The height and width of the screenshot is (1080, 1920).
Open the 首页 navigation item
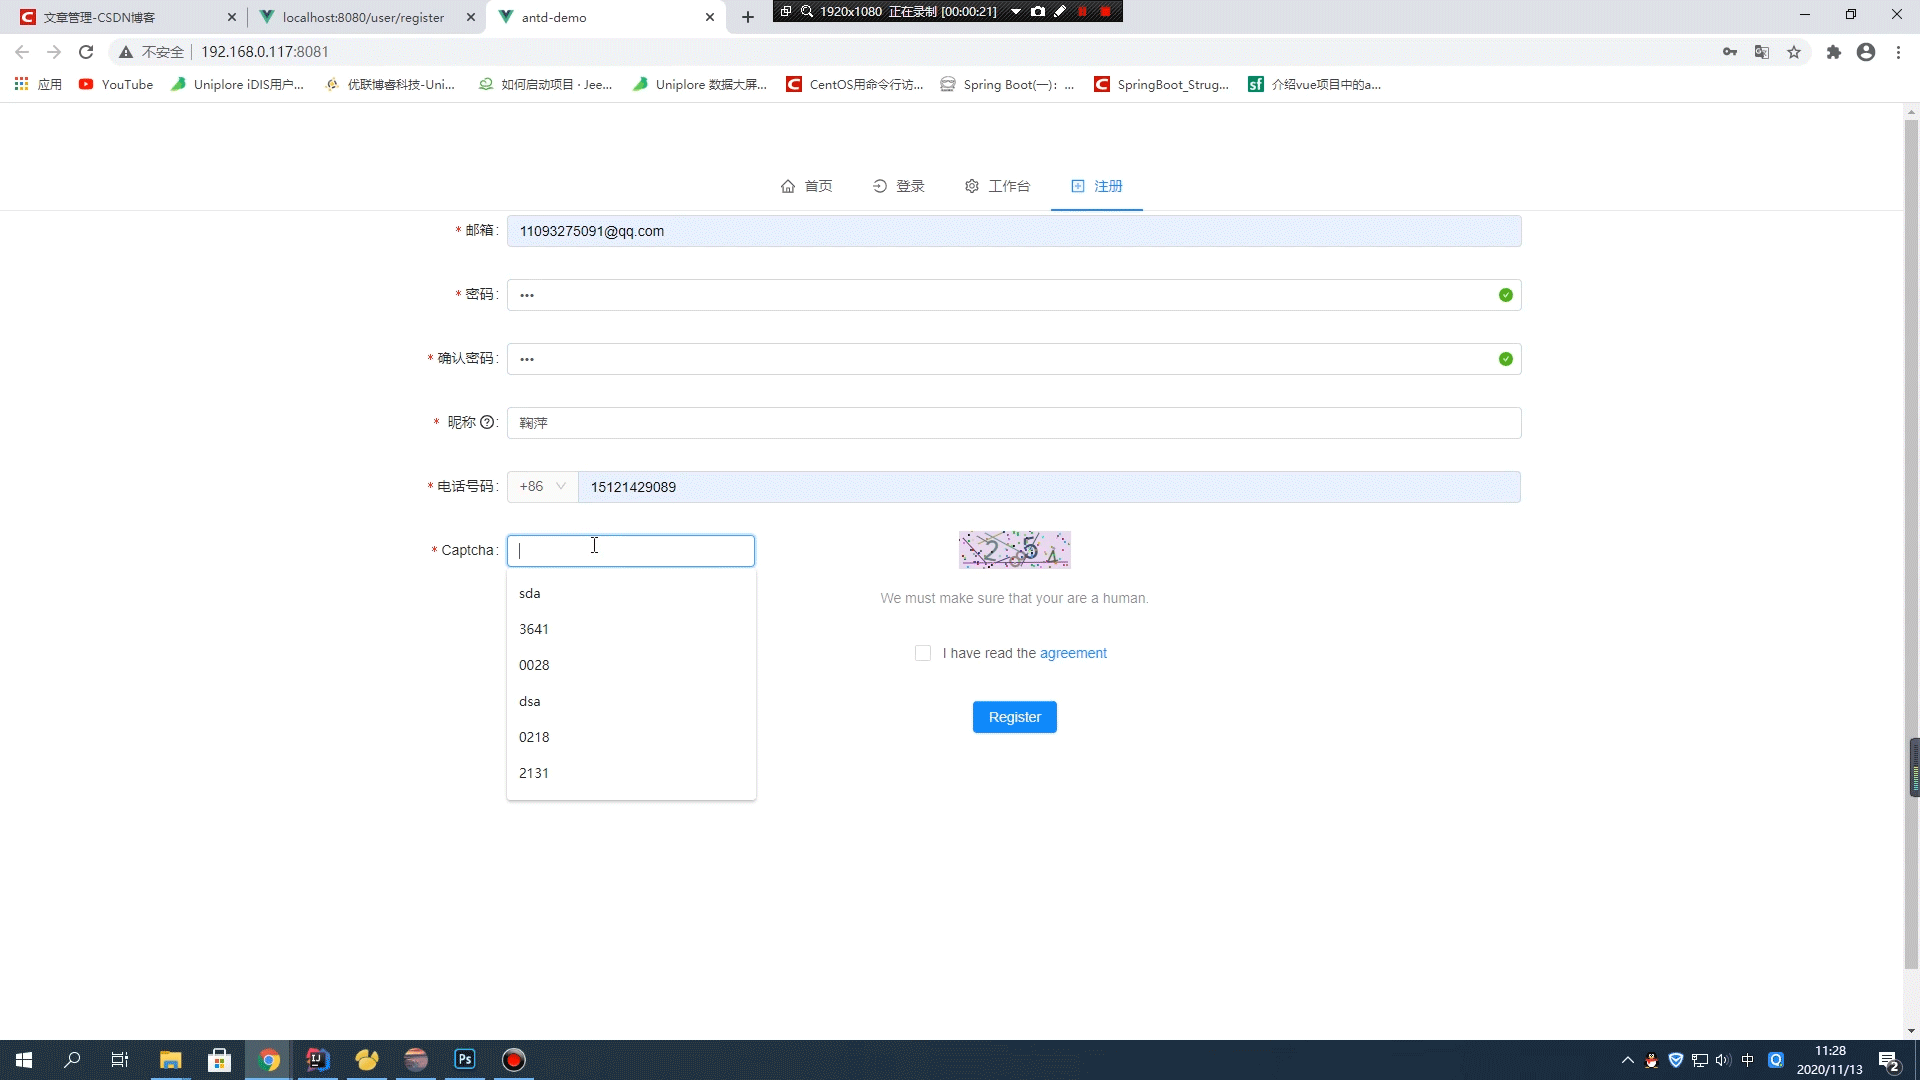pos(807,186)
